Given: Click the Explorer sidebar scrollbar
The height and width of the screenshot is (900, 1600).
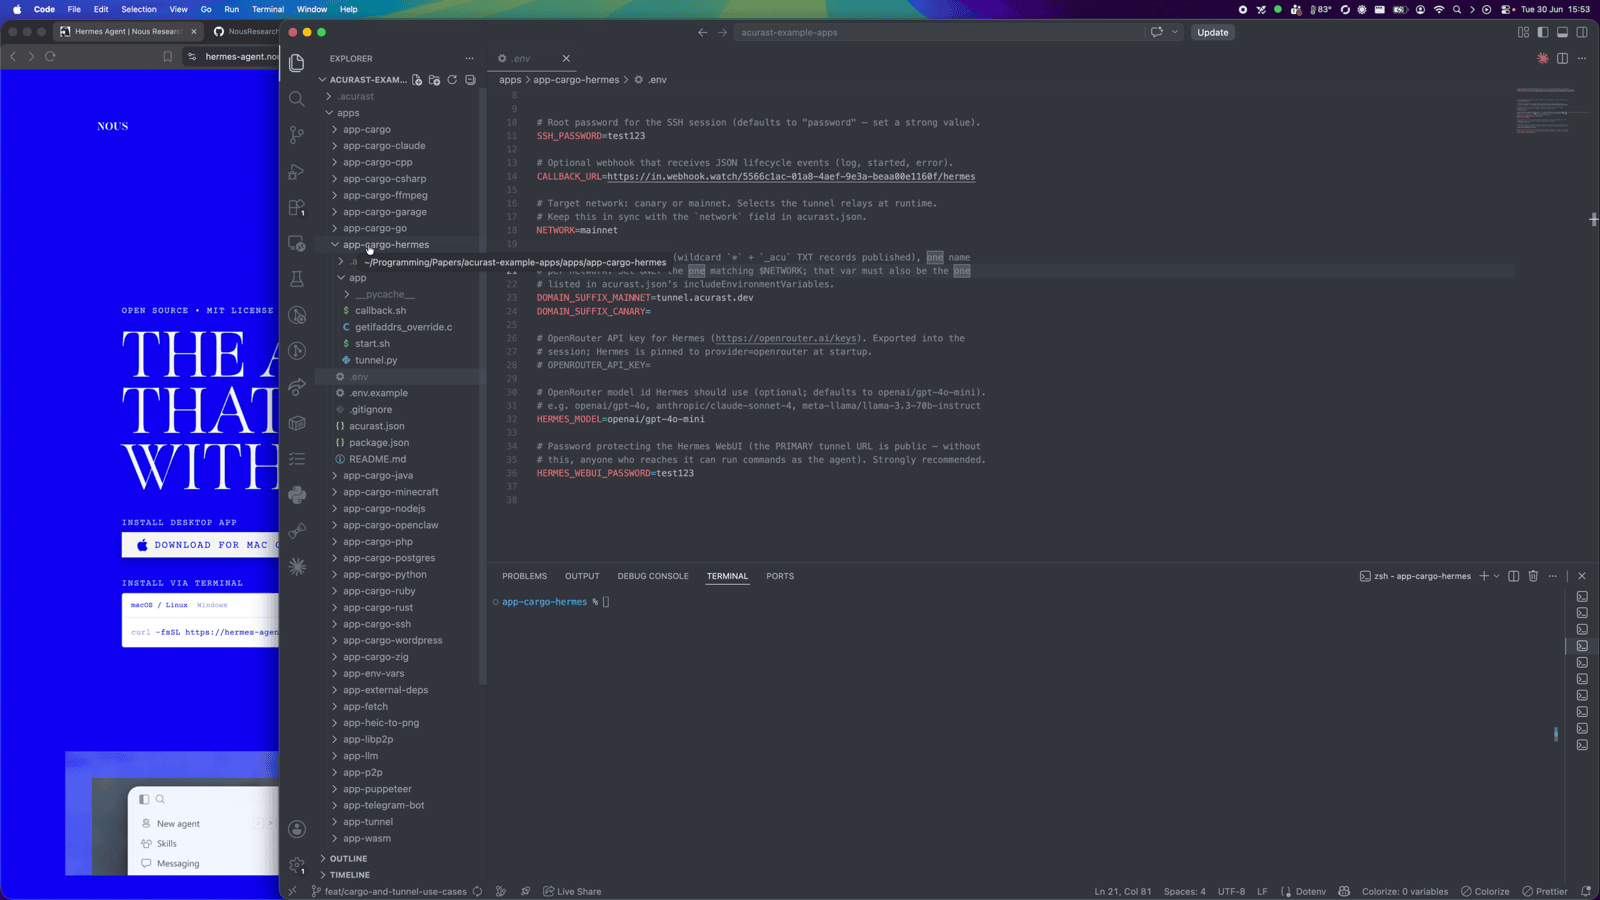Looking at the screenshot, I should pyautogui.click(x=483, y=385).
